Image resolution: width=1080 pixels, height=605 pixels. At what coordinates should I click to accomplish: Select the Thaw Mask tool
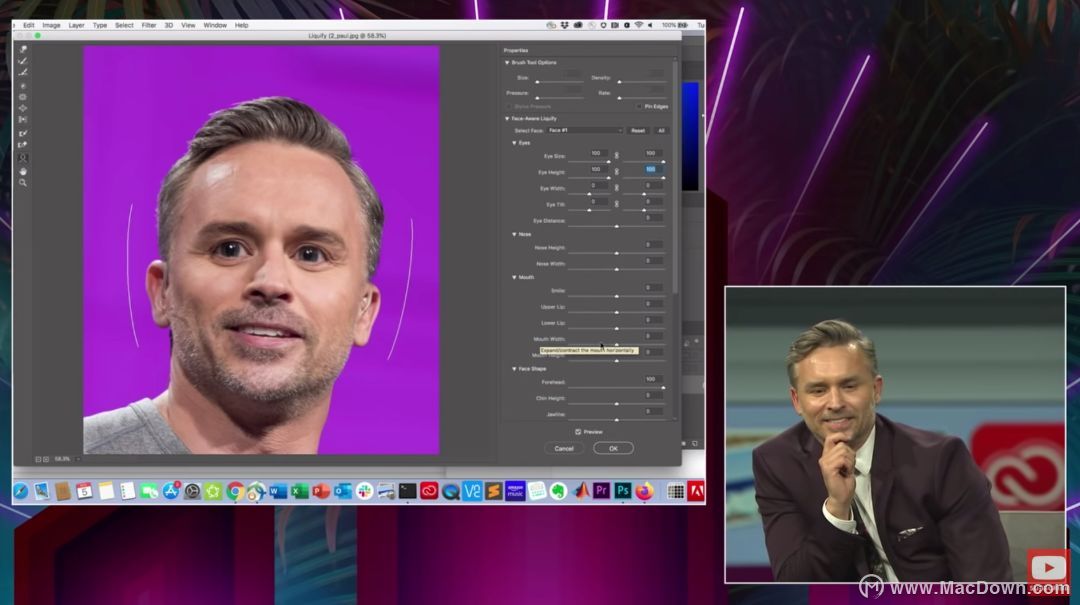[23, 145]
